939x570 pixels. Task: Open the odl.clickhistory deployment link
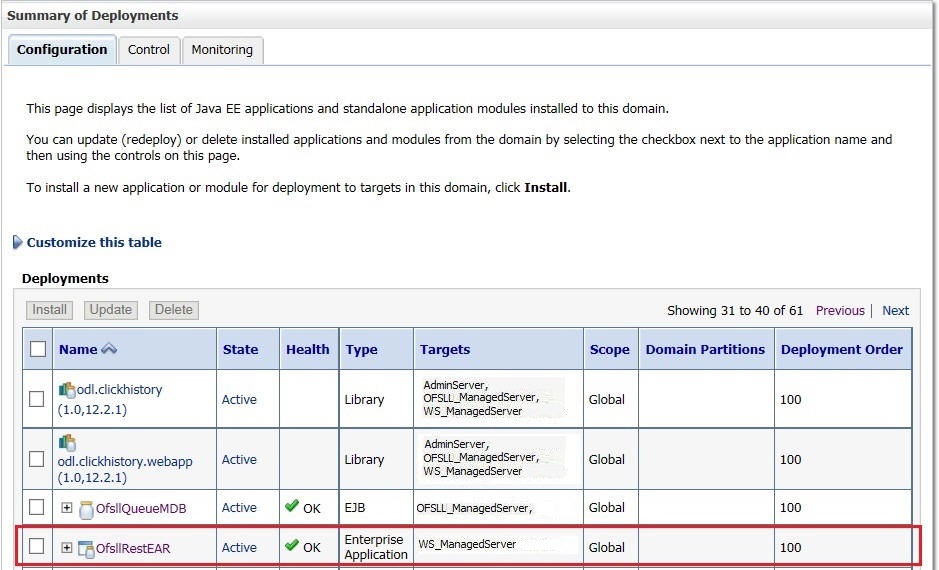[x=110, y=399]
